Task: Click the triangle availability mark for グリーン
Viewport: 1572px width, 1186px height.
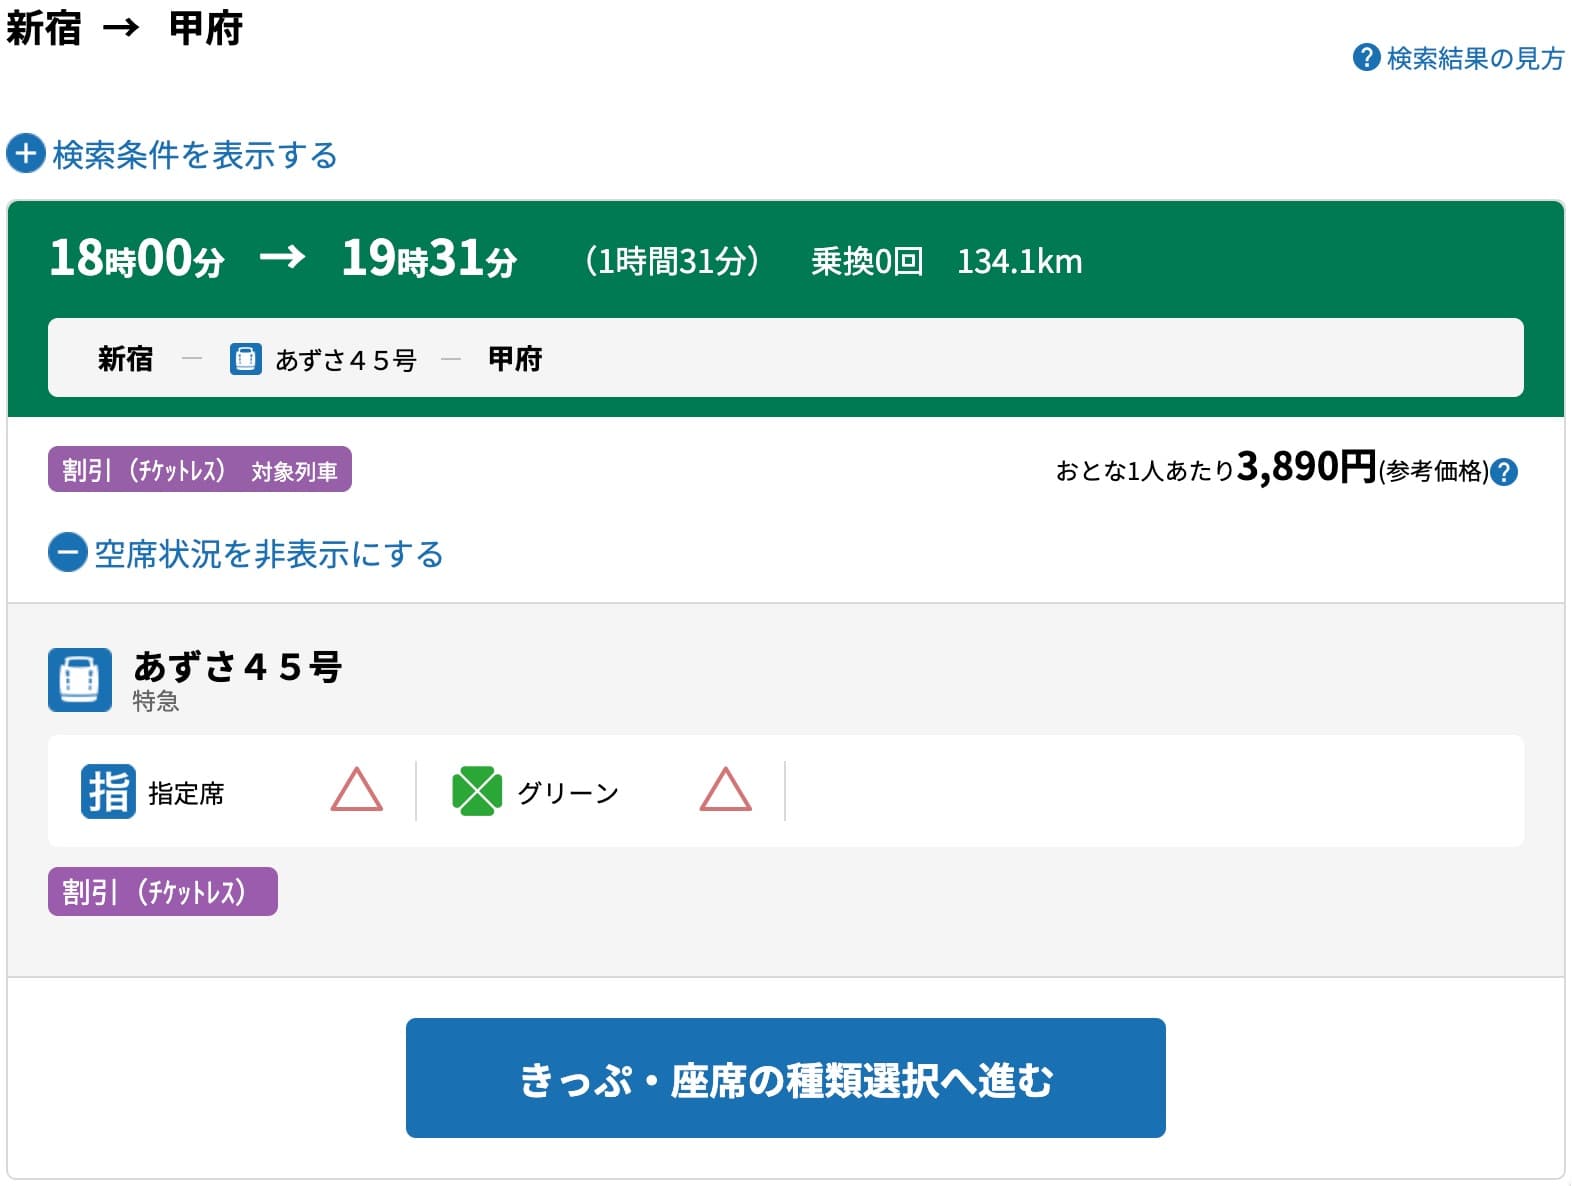Action: click(x=726, y=790)
